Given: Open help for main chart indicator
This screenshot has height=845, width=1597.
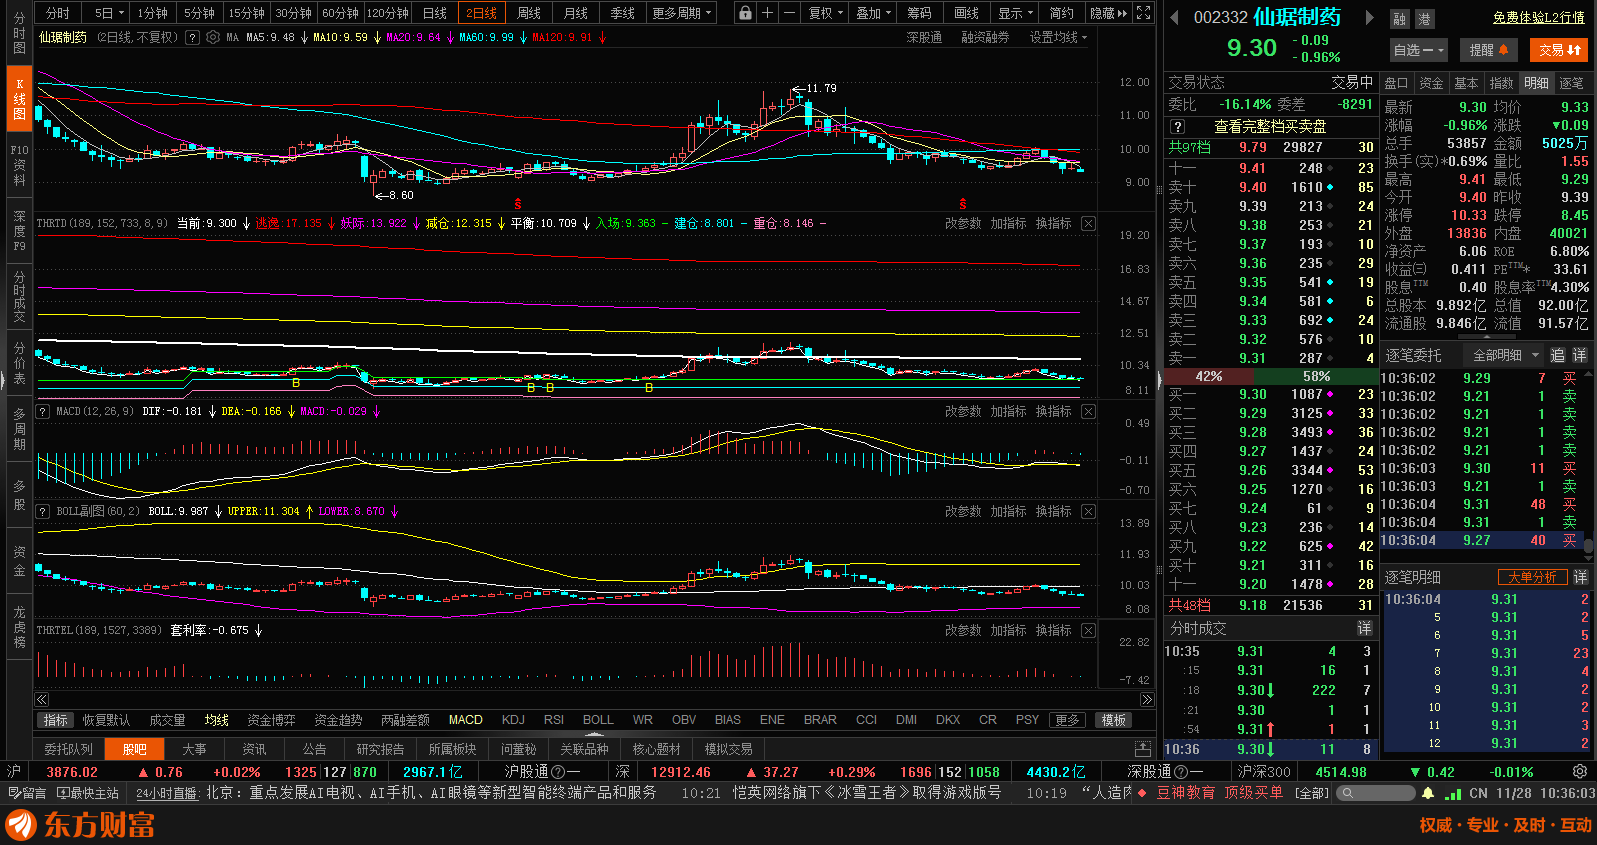Looking at the screenshot, I should (x=194, y=37).
